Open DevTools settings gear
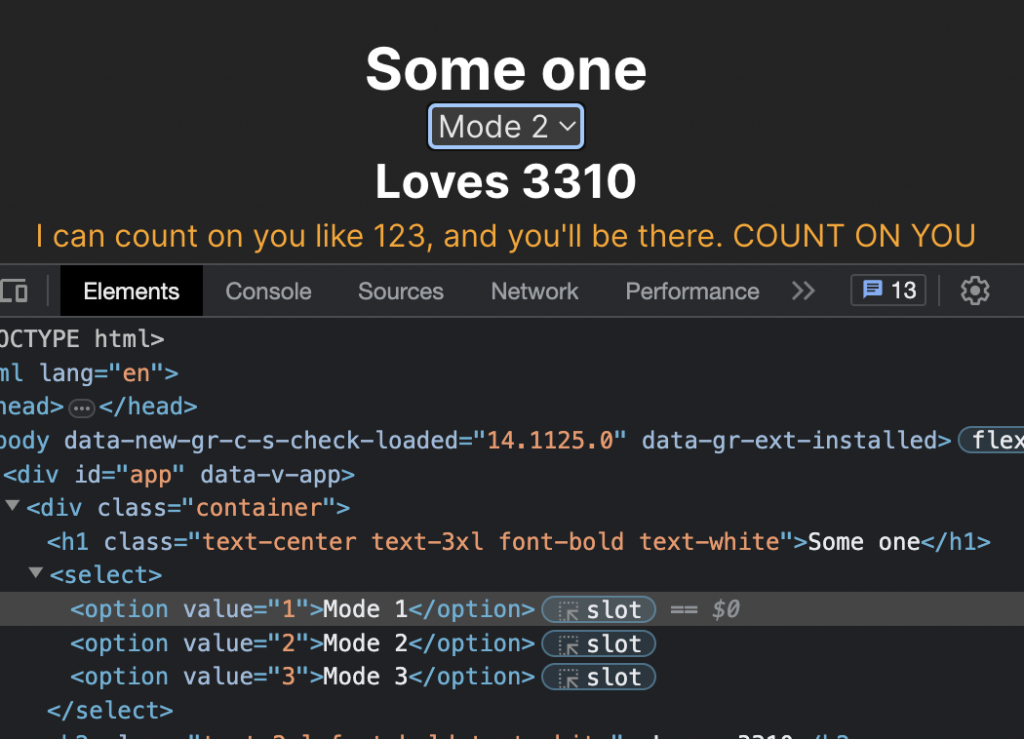This screenshot has width=1024, height=739. coord(975,291)
